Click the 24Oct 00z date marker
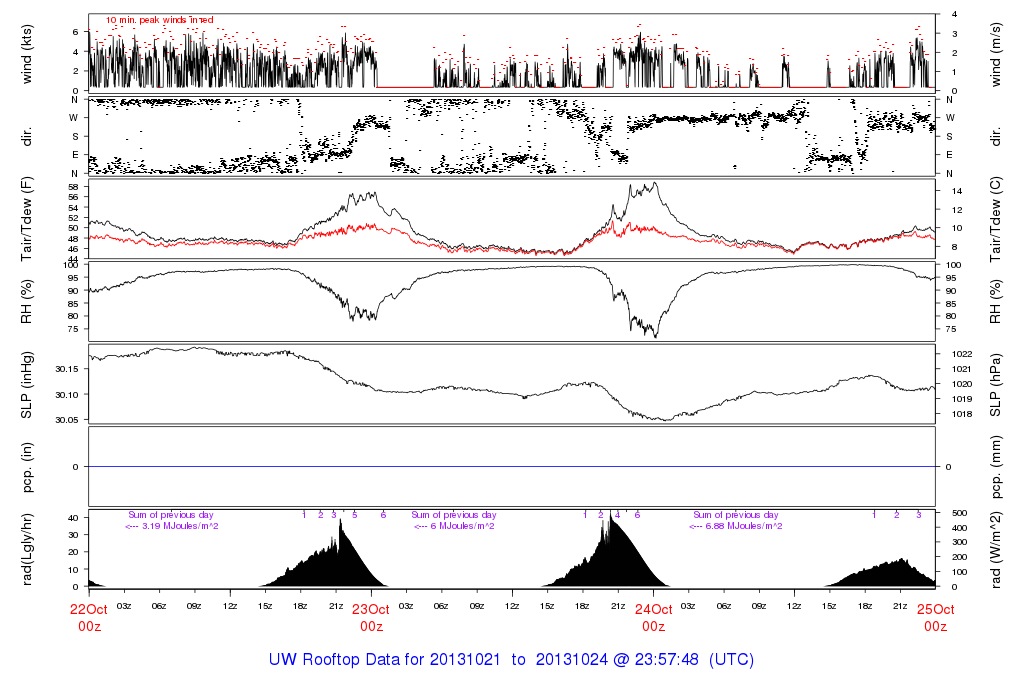The width and height of the screenshot is (1024, 700). click(x=653, y=618)
